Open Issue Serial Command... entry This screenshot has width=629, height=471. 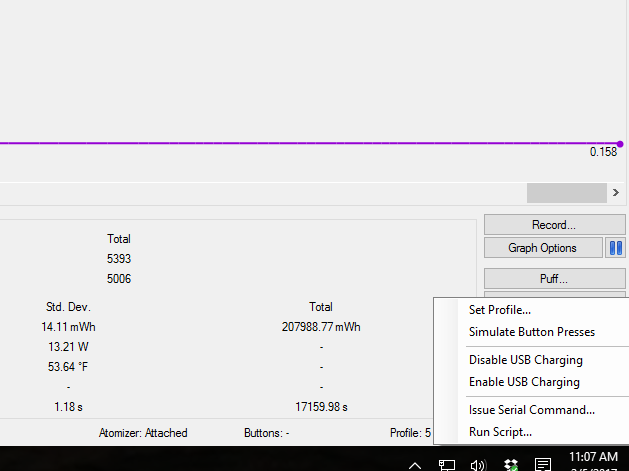coord(531,409)
